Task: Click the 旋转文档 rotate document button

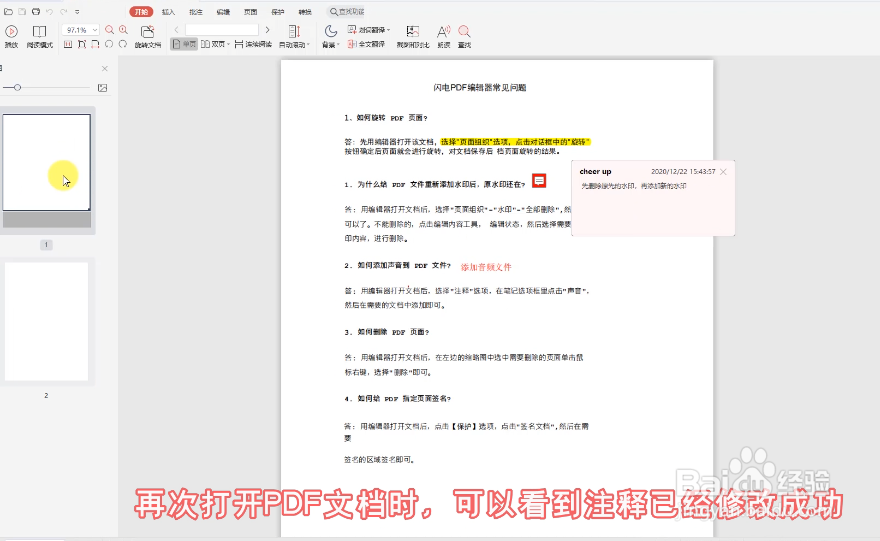Action: [x=148, y=36]
